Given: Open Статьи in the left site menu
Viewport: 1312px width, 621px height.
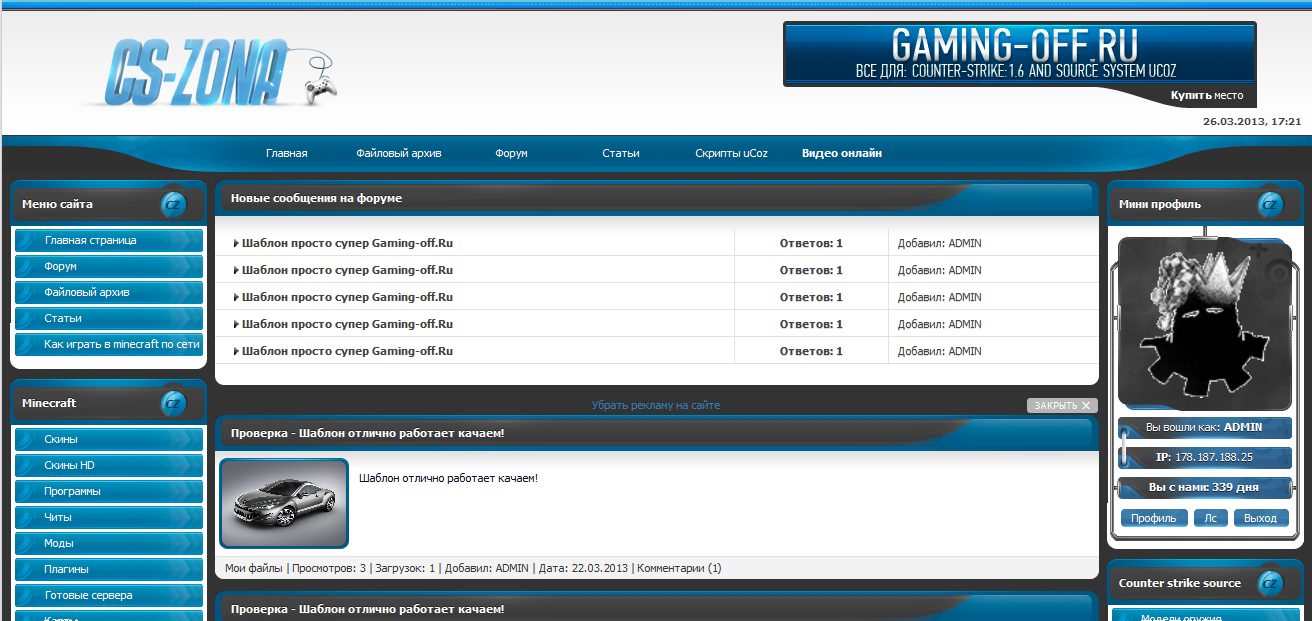Looking at the screenshot, I should [109, 318].
